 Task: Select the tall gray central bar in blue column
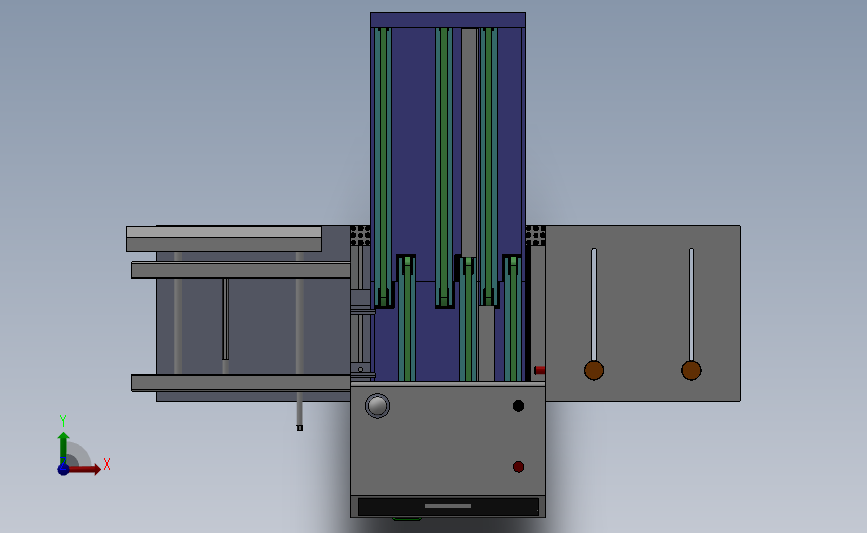coord(469,143)
